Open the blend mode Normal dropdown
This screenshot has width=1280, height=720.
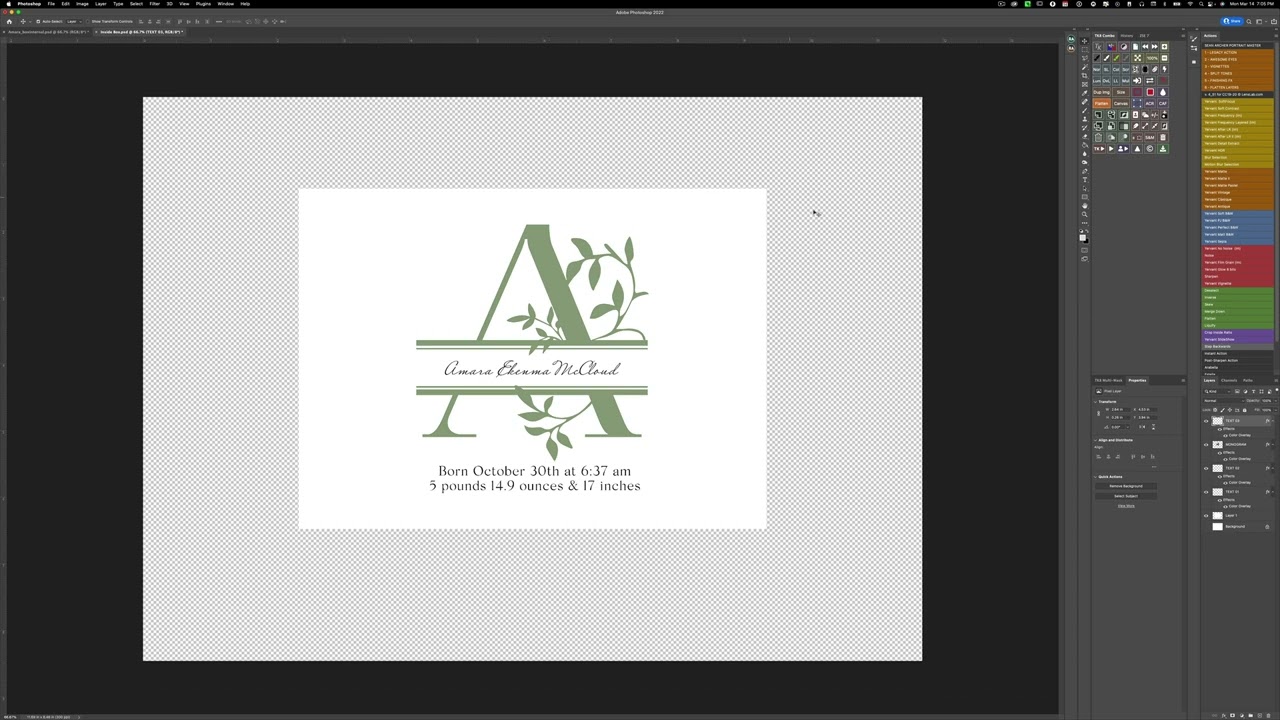[x=1224, y=401]
